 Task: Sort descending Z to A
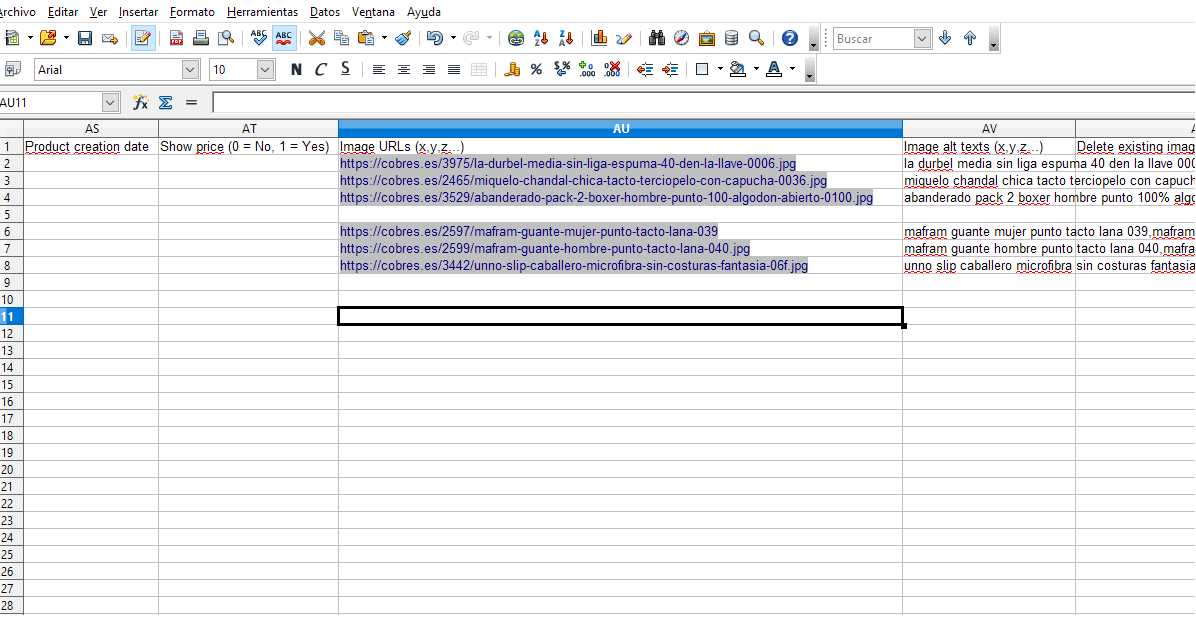tap(566, 38)
